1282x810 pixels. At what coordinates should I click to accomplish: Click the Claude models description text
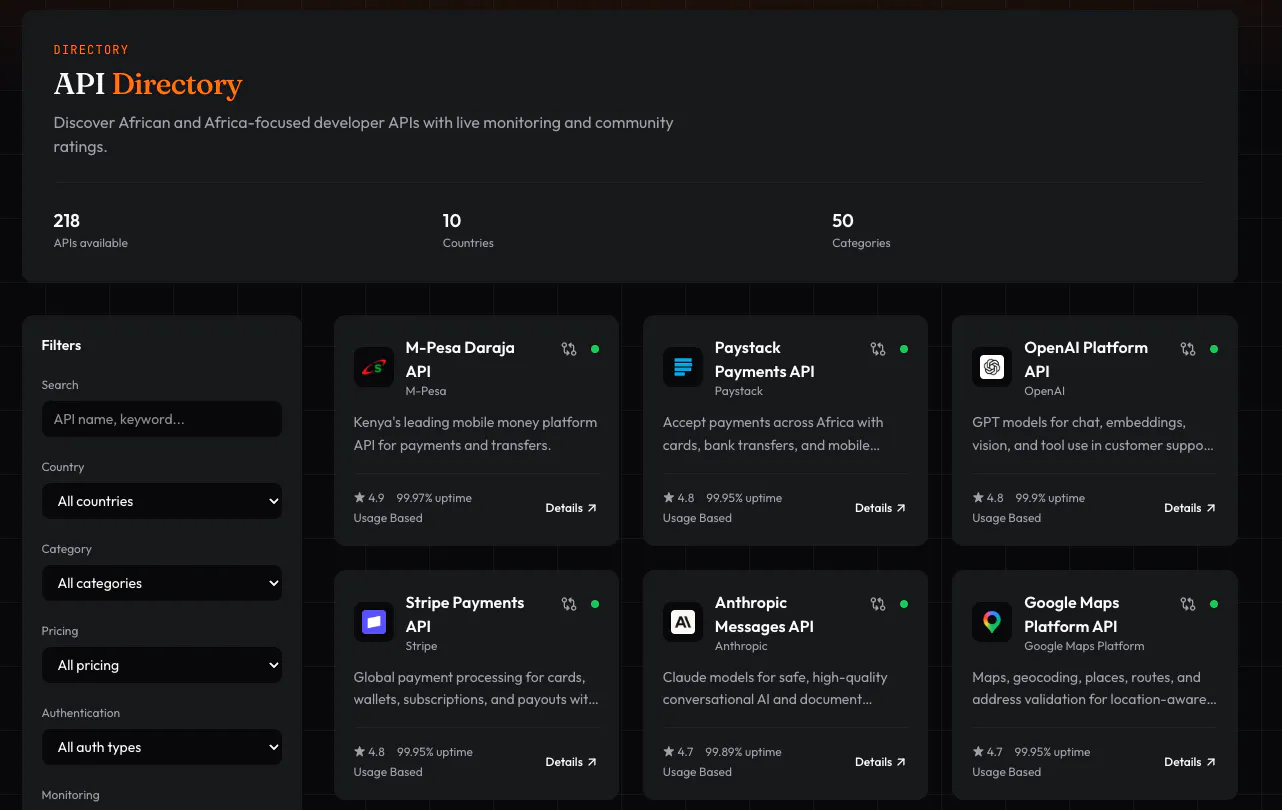[775, 688]
